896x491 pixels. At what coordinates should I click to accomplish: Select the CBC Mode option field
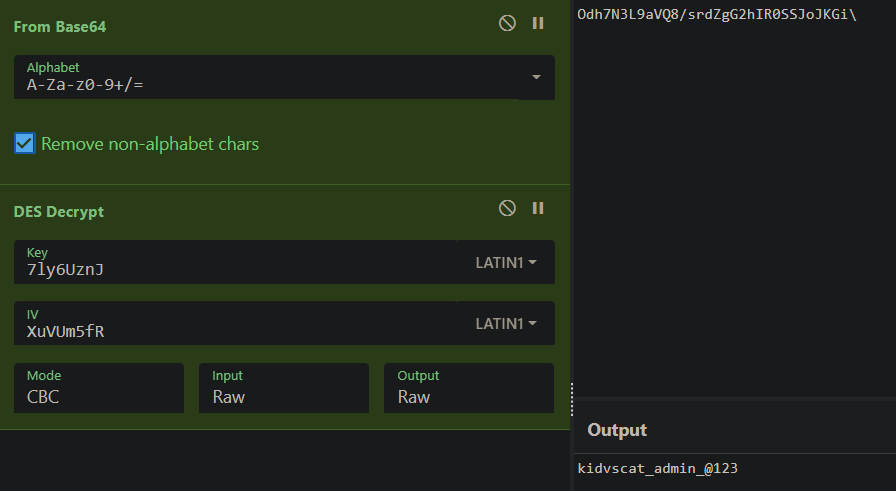(x=99, y=388)
